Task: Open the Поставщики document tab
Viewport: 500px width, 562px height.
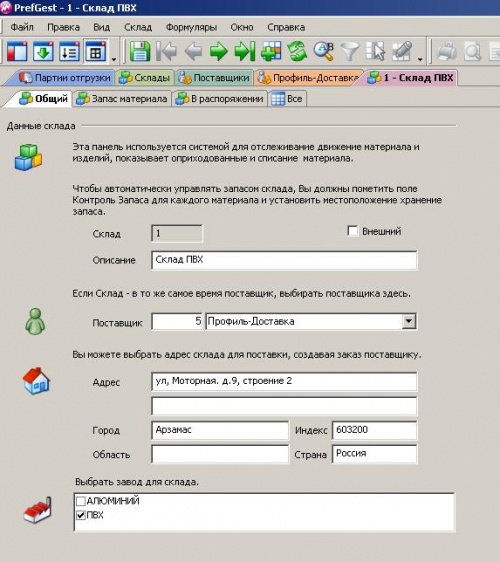Action: click(x=214, y=78)
